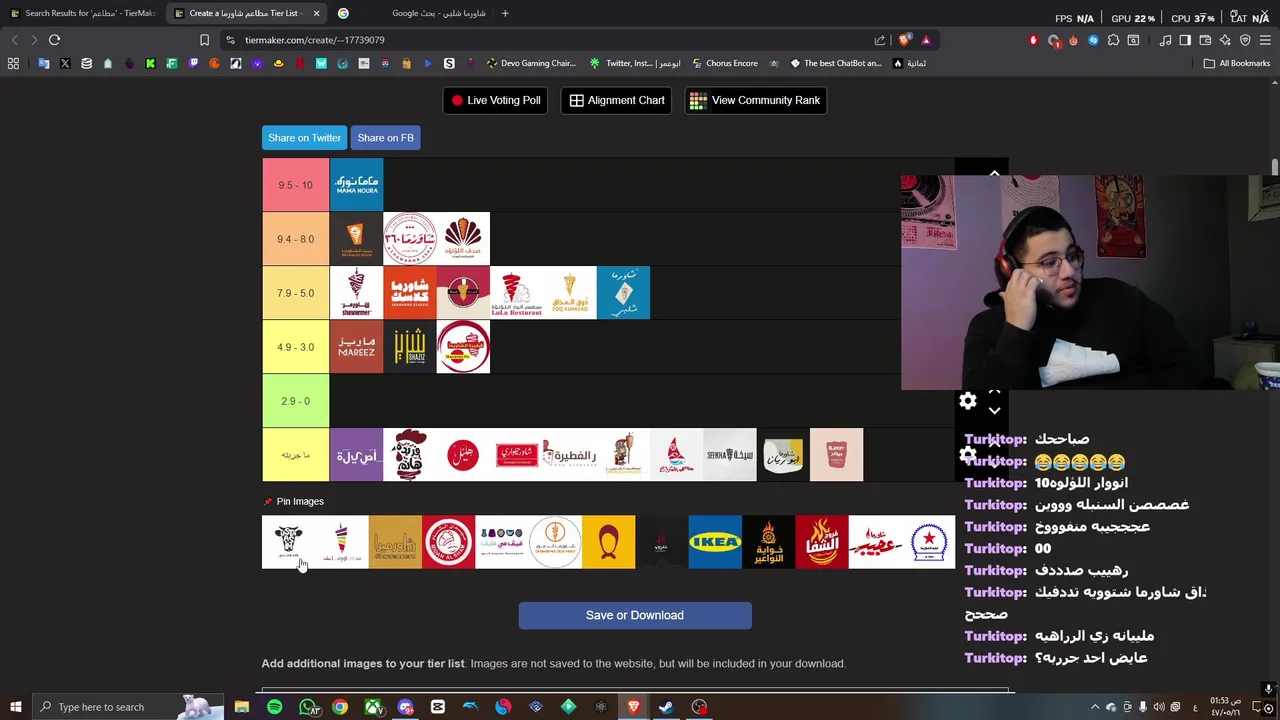
Task: Open a new browser tab
Action: click(505, 13)
